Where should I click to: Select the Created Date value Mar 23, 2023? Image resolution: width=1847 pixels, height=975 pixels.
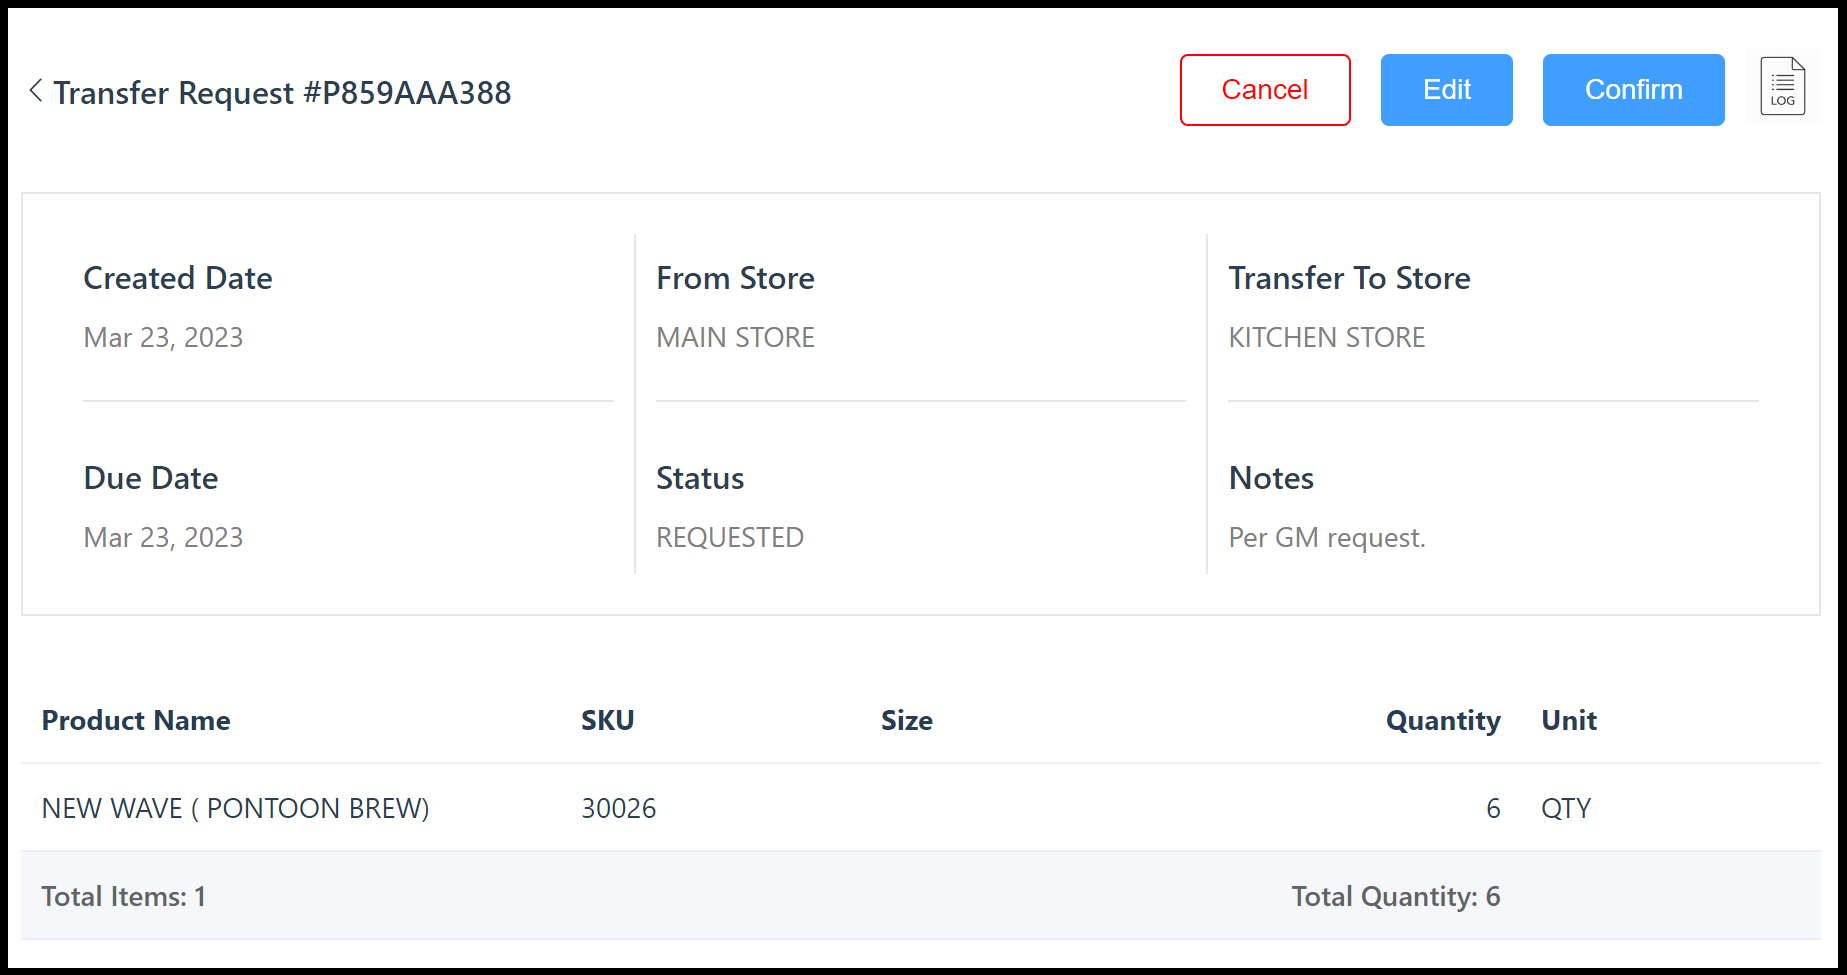coord(163,338)
